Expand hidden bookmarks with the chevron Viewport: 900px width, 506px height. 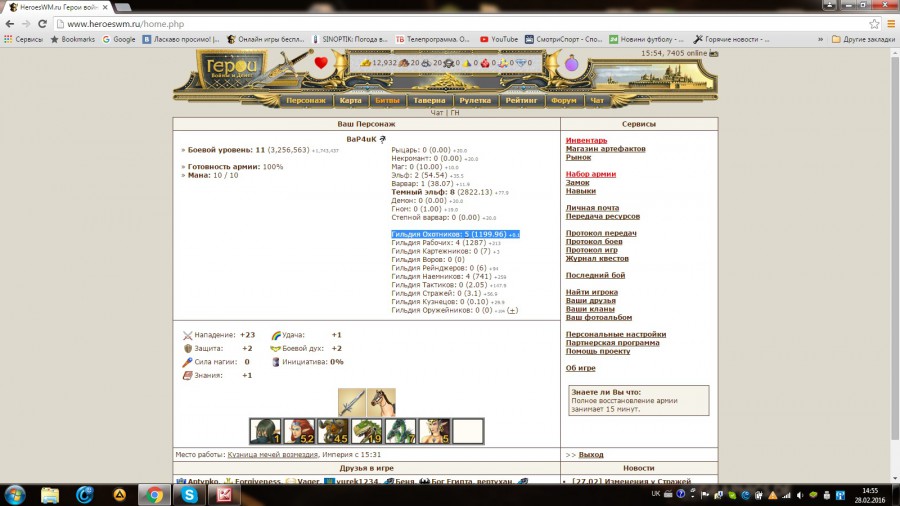820,39
